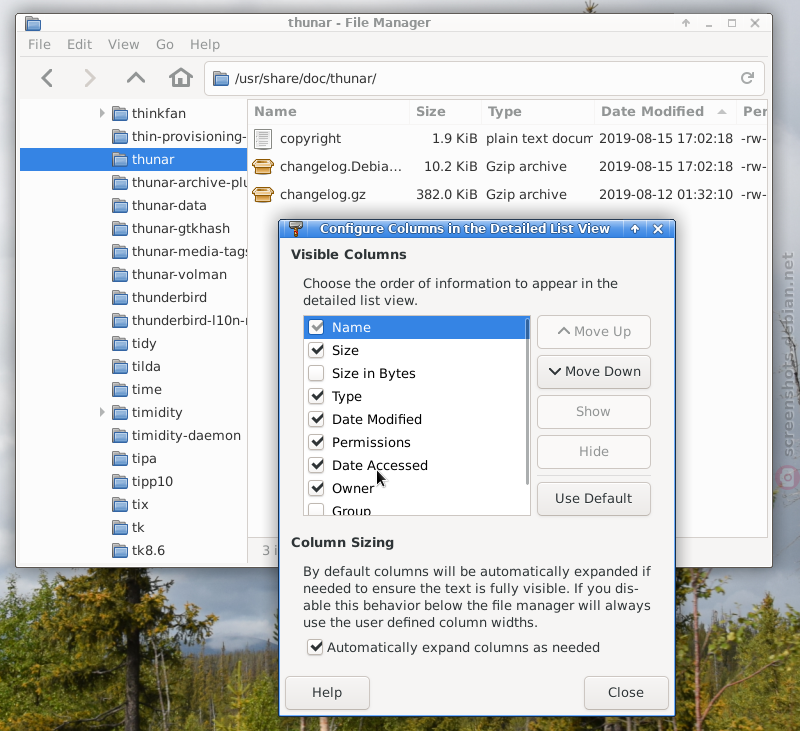Viewport: 800px width, 731px height.
Task: Expand the thinkfan tree node
Action: [x=102, y=113]
